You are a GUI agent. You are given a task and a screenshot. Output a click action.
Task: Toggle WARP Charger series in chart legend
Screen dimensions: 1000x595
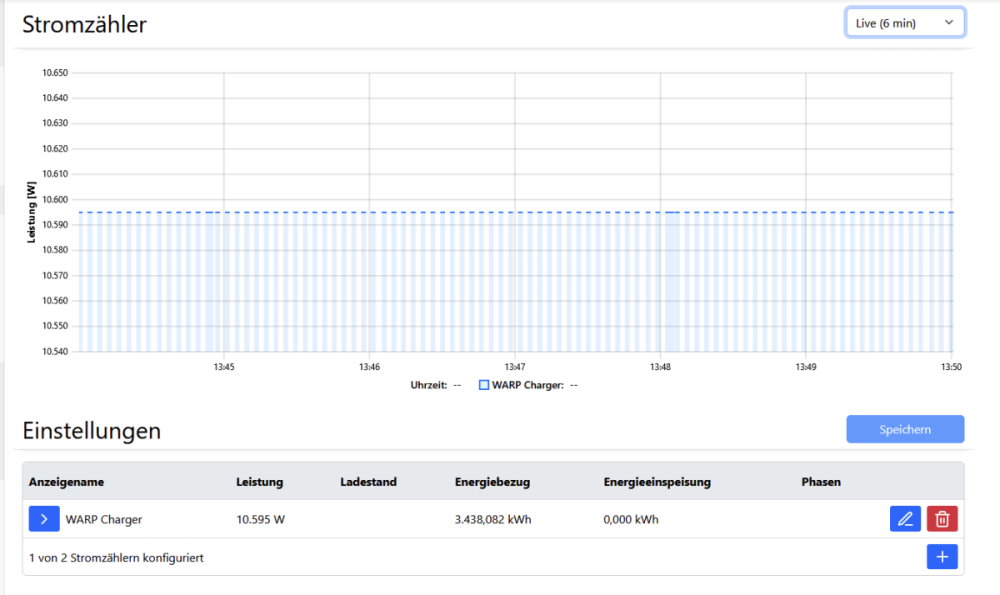click(484, 385)
